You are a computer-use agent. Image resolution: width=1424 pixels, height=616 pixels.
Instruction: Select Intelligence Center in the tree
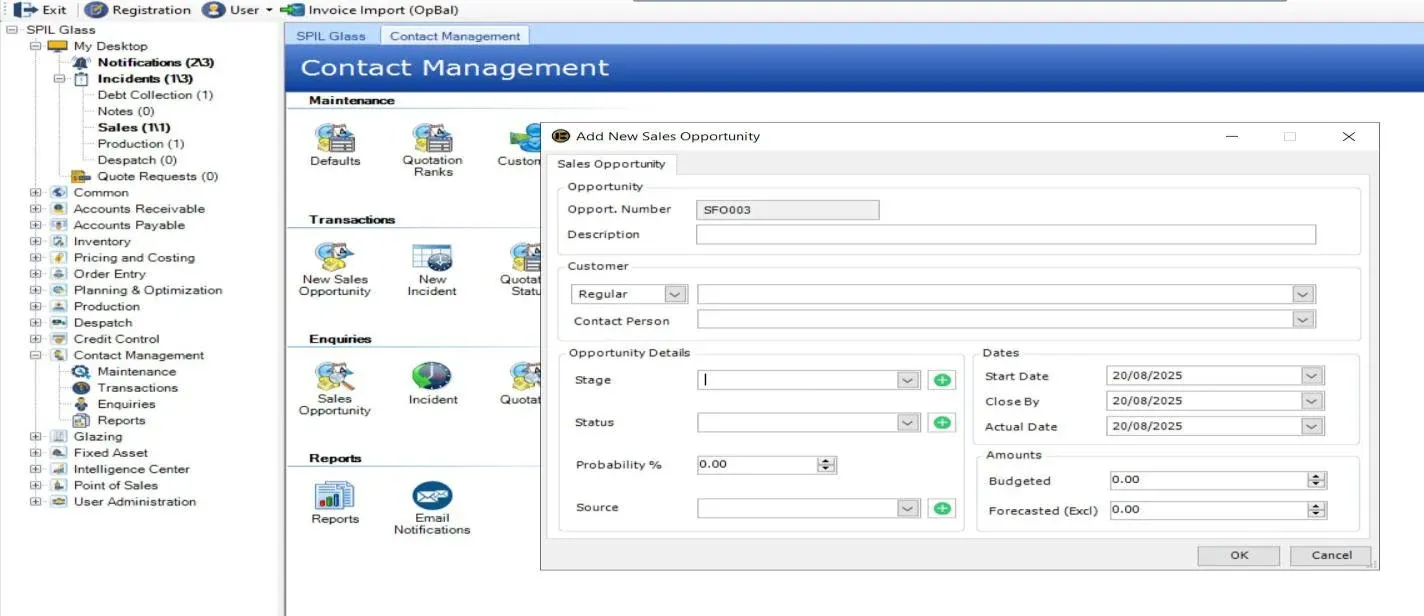pyautogui.click(x=131, y=469)
